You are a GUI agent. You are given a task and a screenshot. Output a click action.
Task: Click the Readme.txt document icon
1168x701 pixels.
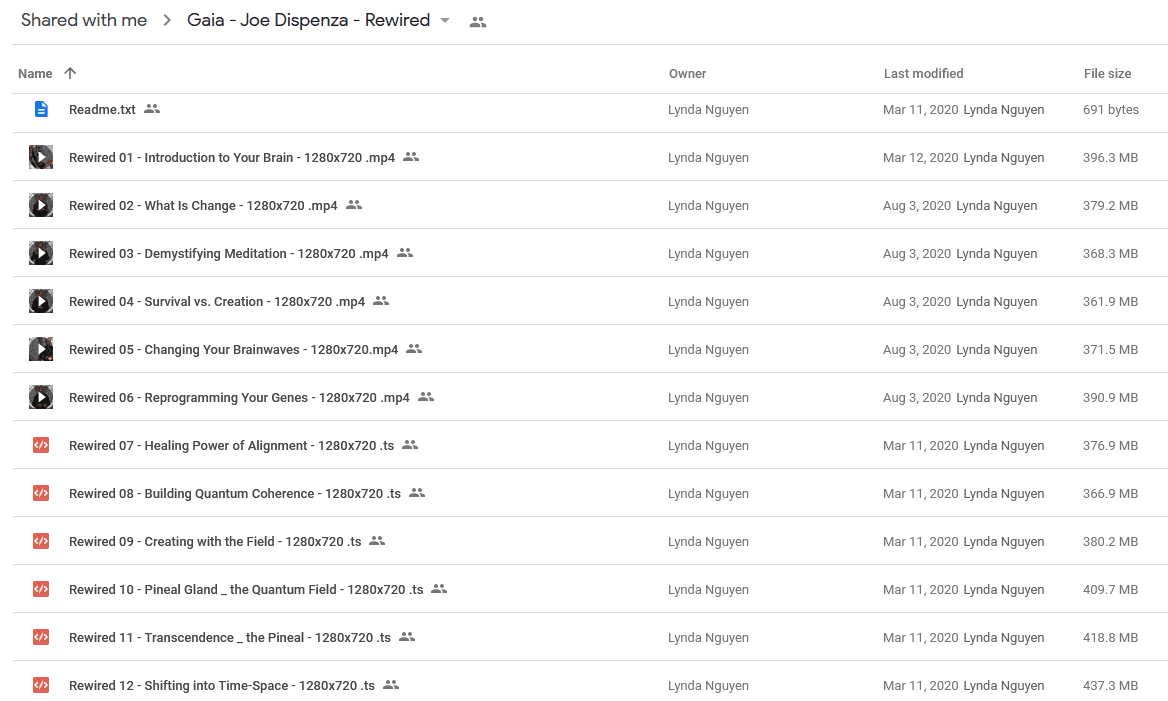coord(41,110)
